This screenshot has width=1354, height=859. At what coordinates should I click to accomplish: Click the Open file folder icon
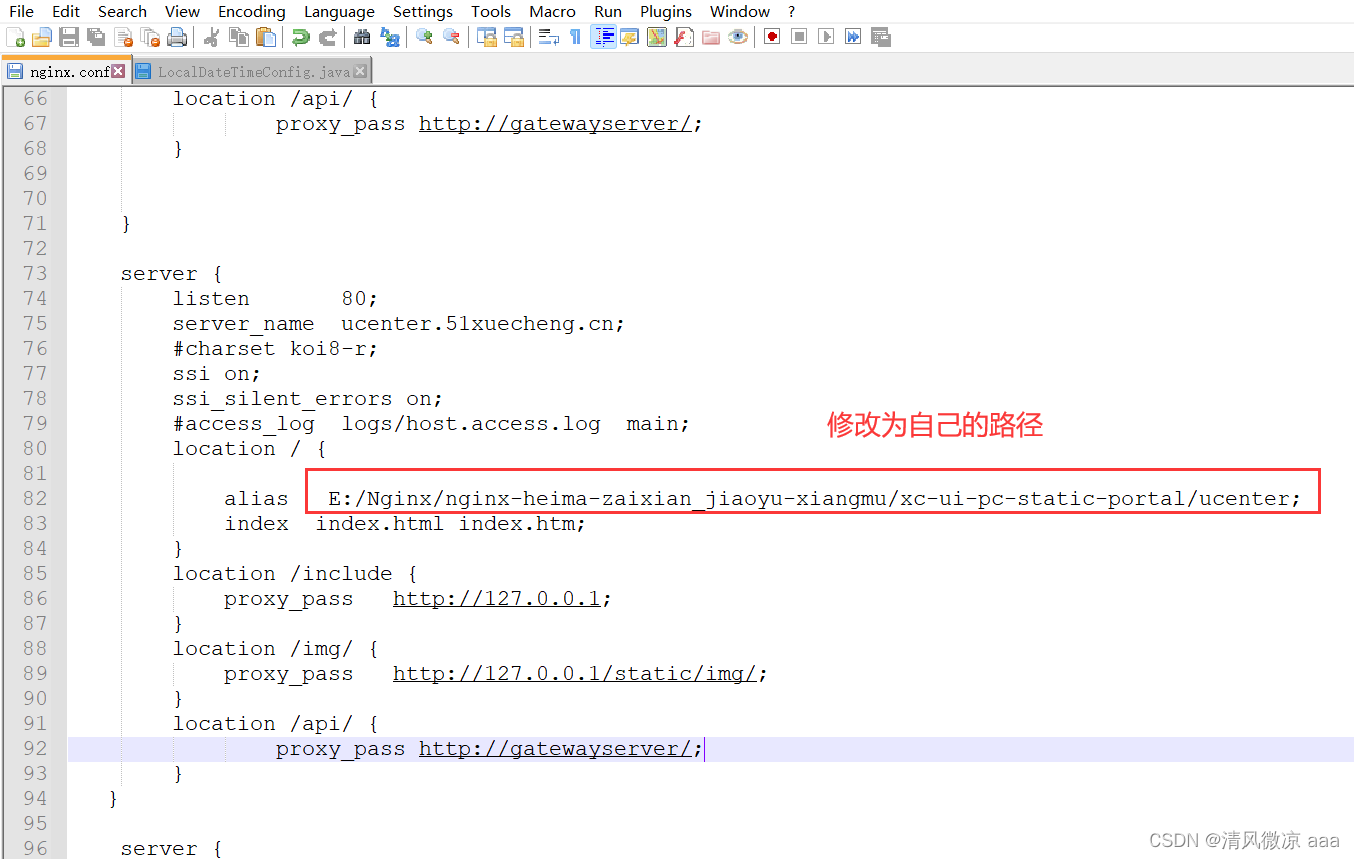[42, 38]
